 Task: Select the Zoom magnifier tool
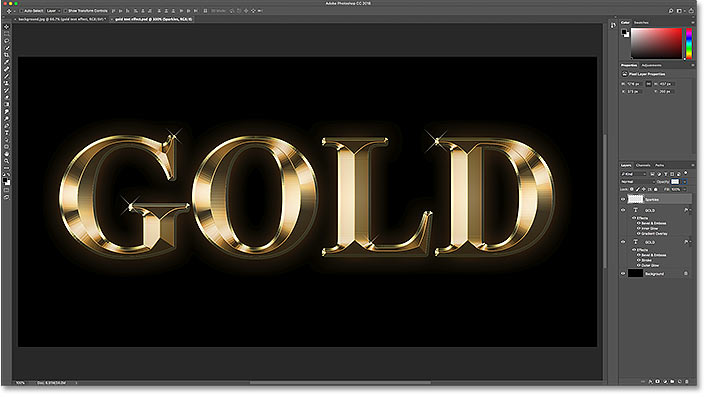tap(6, 161)
